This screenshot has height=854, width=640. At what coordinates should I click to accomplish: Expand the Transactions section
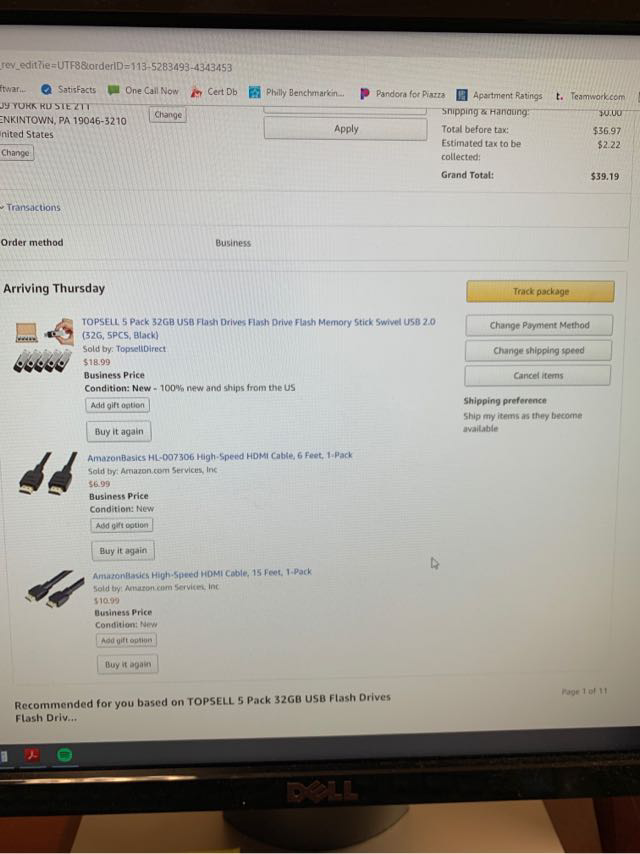31,208
